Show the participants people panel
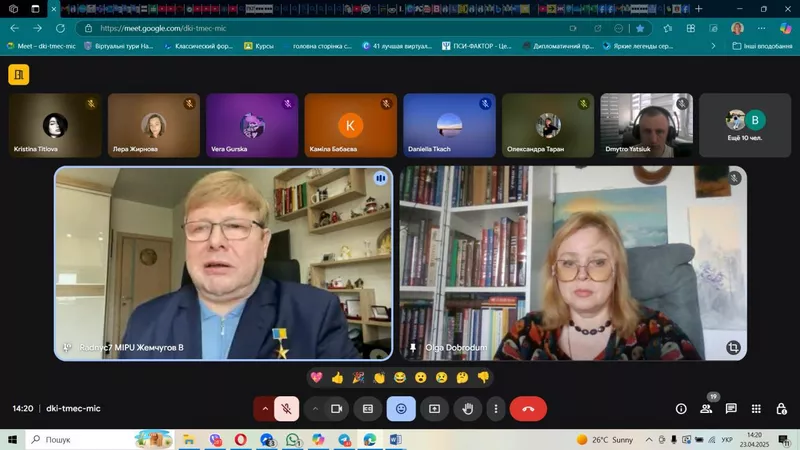This screenshot has width=800, height=450. coord(706,409)
